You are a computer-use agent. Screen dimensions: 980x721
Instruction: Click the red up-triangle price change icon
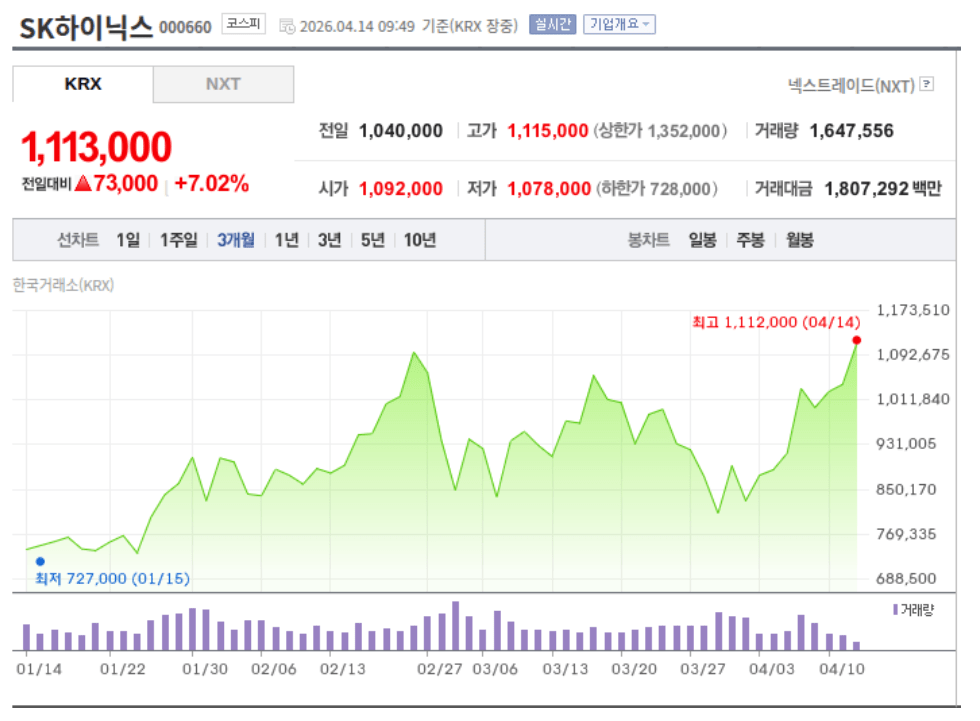tap(83, 183)
